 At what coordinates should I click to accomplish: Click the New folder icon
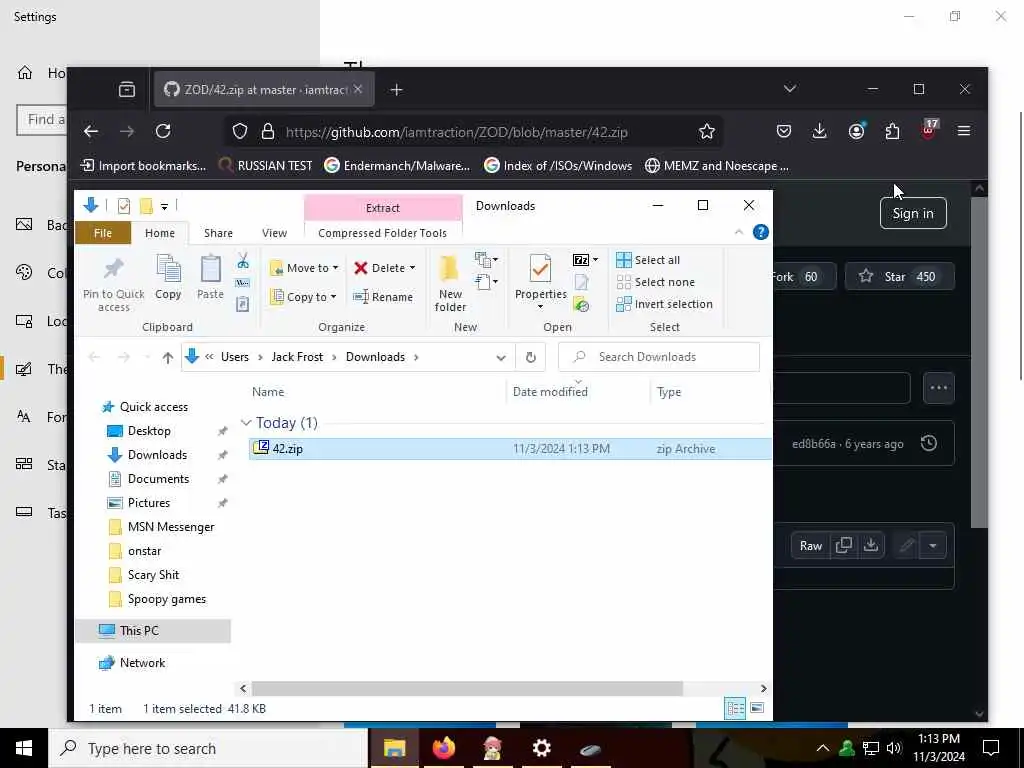click(x=449, y=268)
